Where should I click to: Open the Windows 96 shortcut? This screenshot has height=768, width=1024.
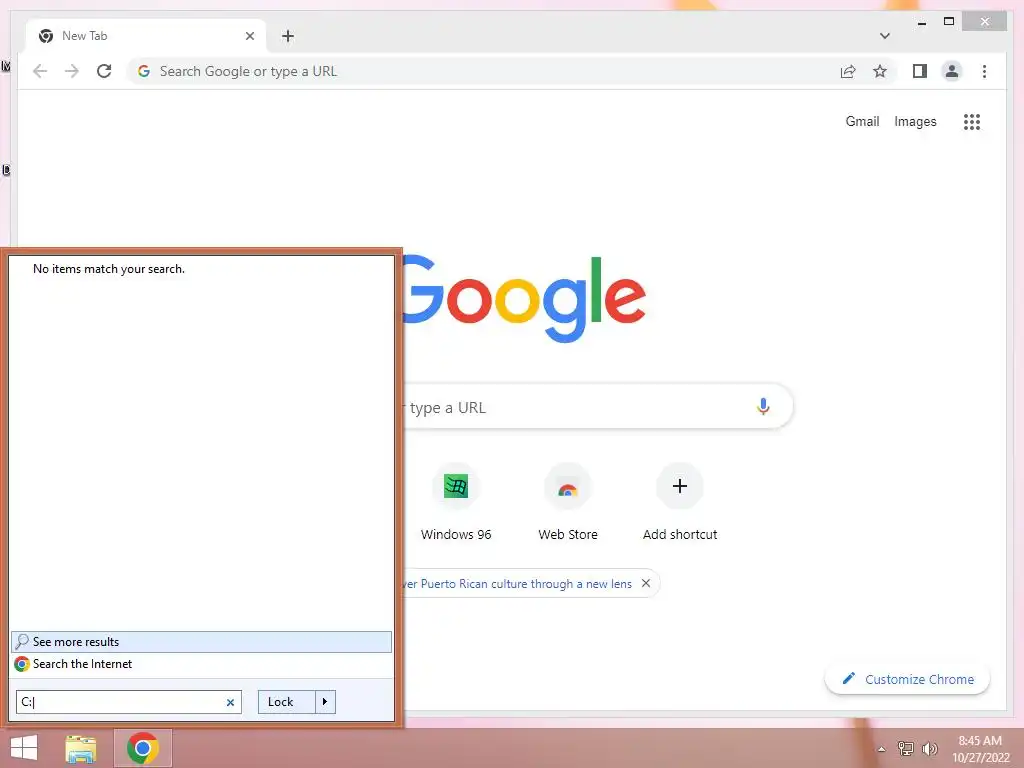pyautogui.click(x=456, y=502)
